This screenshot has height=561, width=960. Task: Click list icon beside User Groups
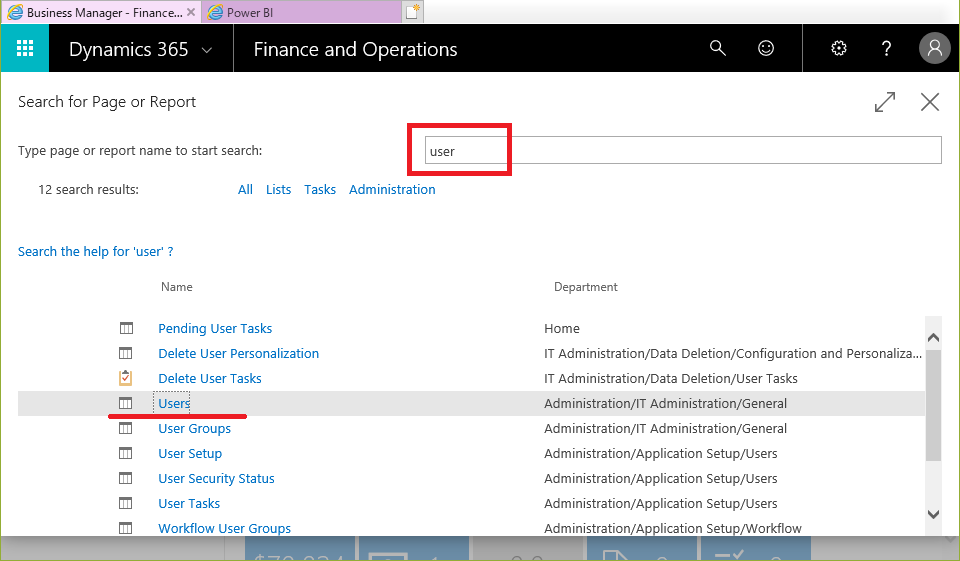(x=126, y=429)
